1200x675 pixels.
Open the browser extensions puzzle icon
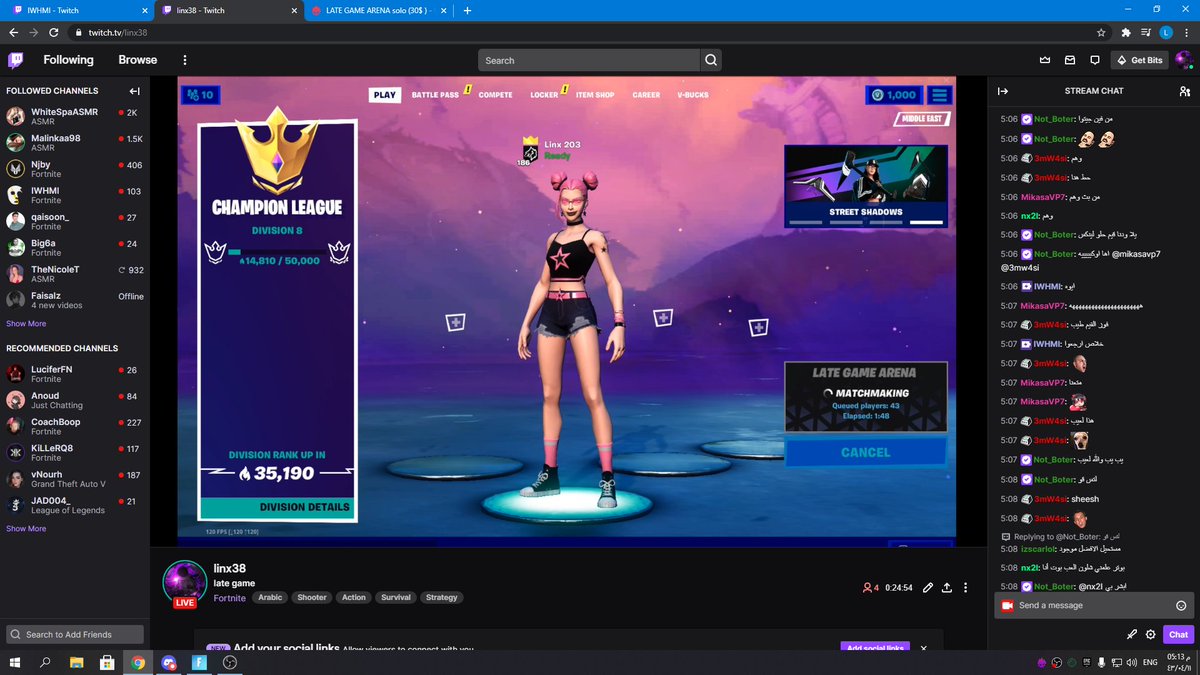1125,32
